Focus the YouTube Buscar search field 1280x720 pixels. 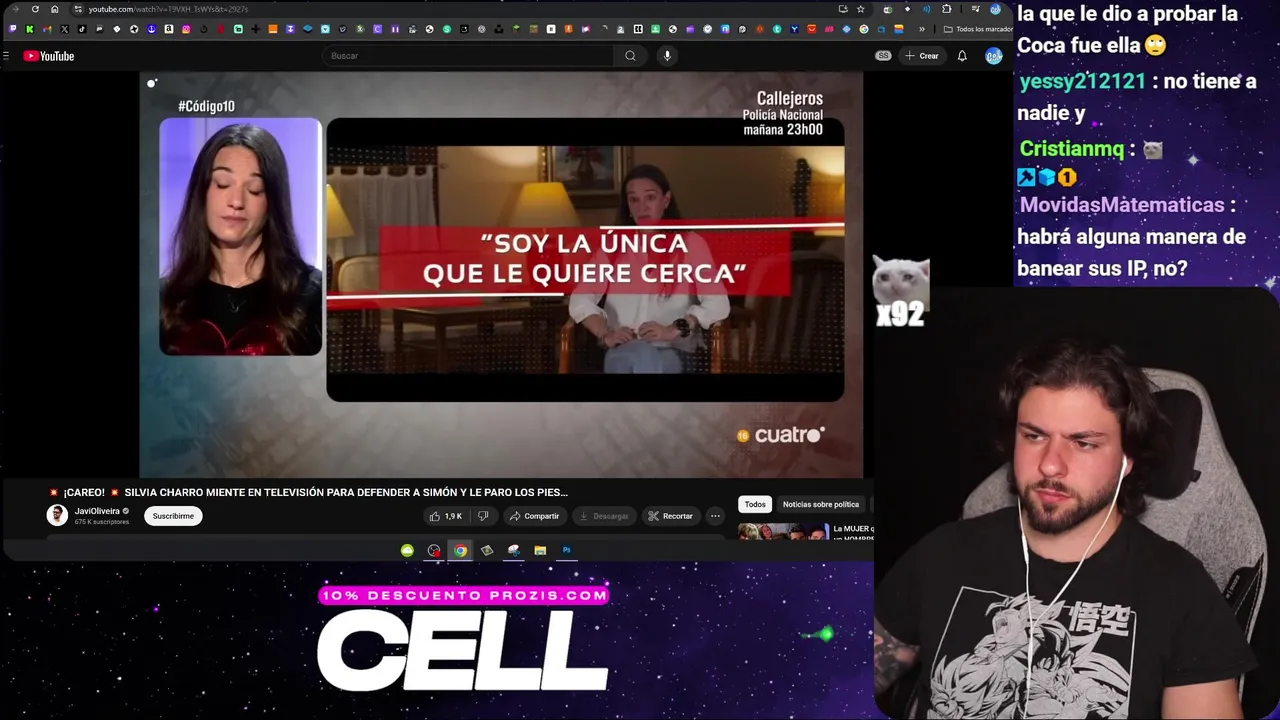click(x=468, y=56)
